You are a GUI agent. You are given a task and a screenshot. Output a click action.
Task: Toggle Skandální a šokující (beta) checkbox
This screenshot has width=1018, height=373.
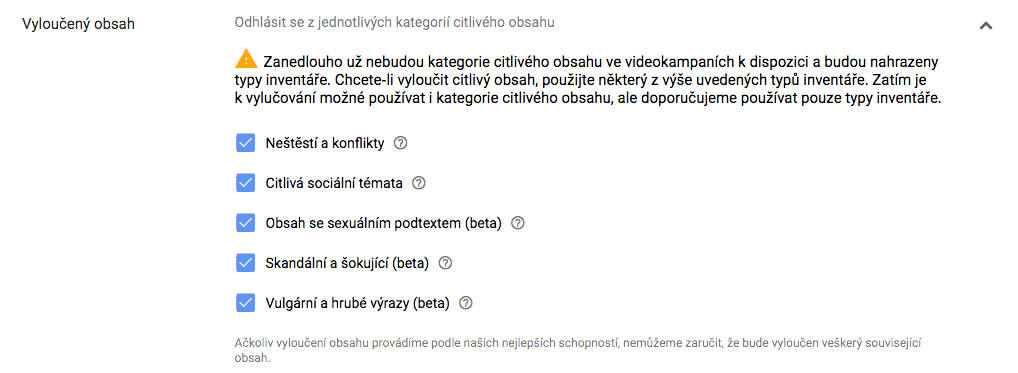click(245, 263)
